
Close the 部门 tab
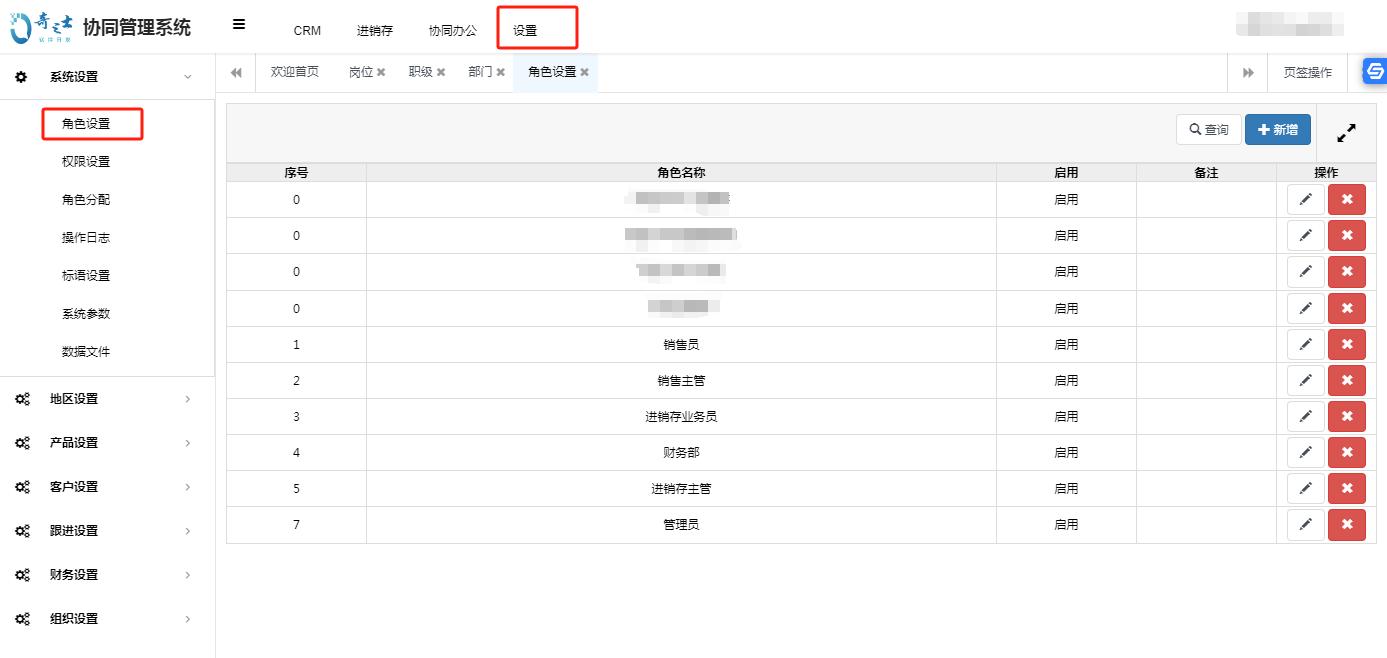pos(500,73)
